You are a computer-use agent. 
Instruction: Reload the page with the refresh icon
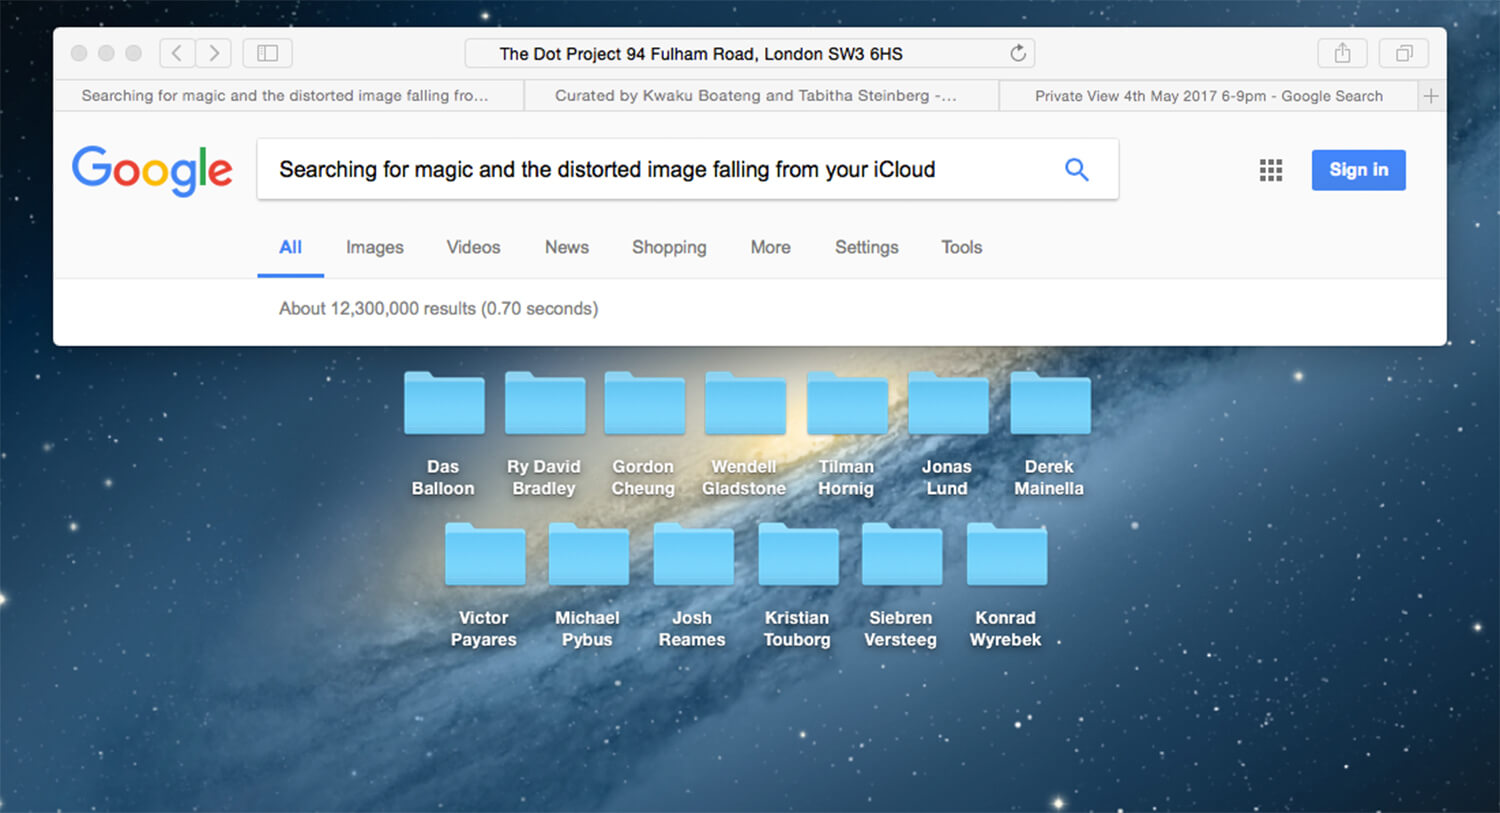click(1017, 53)
